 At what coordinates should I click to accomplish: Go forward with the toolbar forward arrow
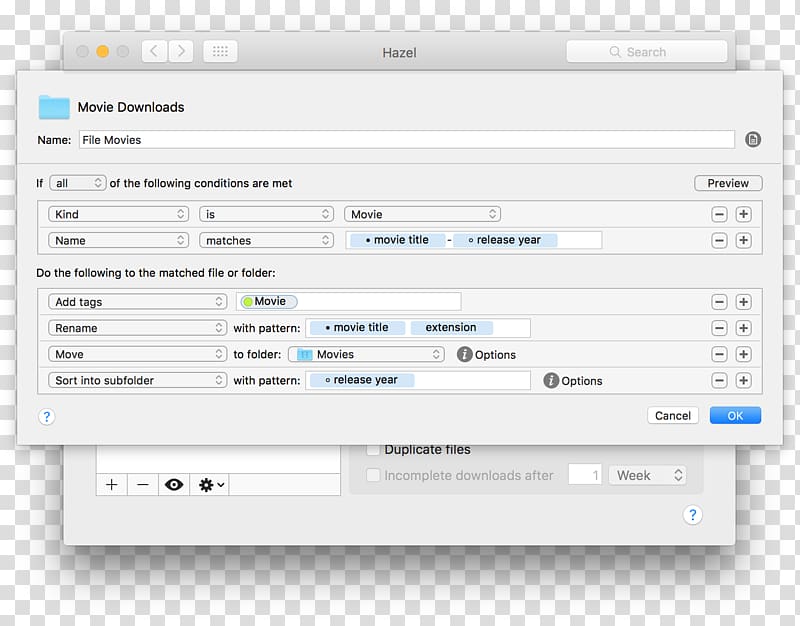181,52
